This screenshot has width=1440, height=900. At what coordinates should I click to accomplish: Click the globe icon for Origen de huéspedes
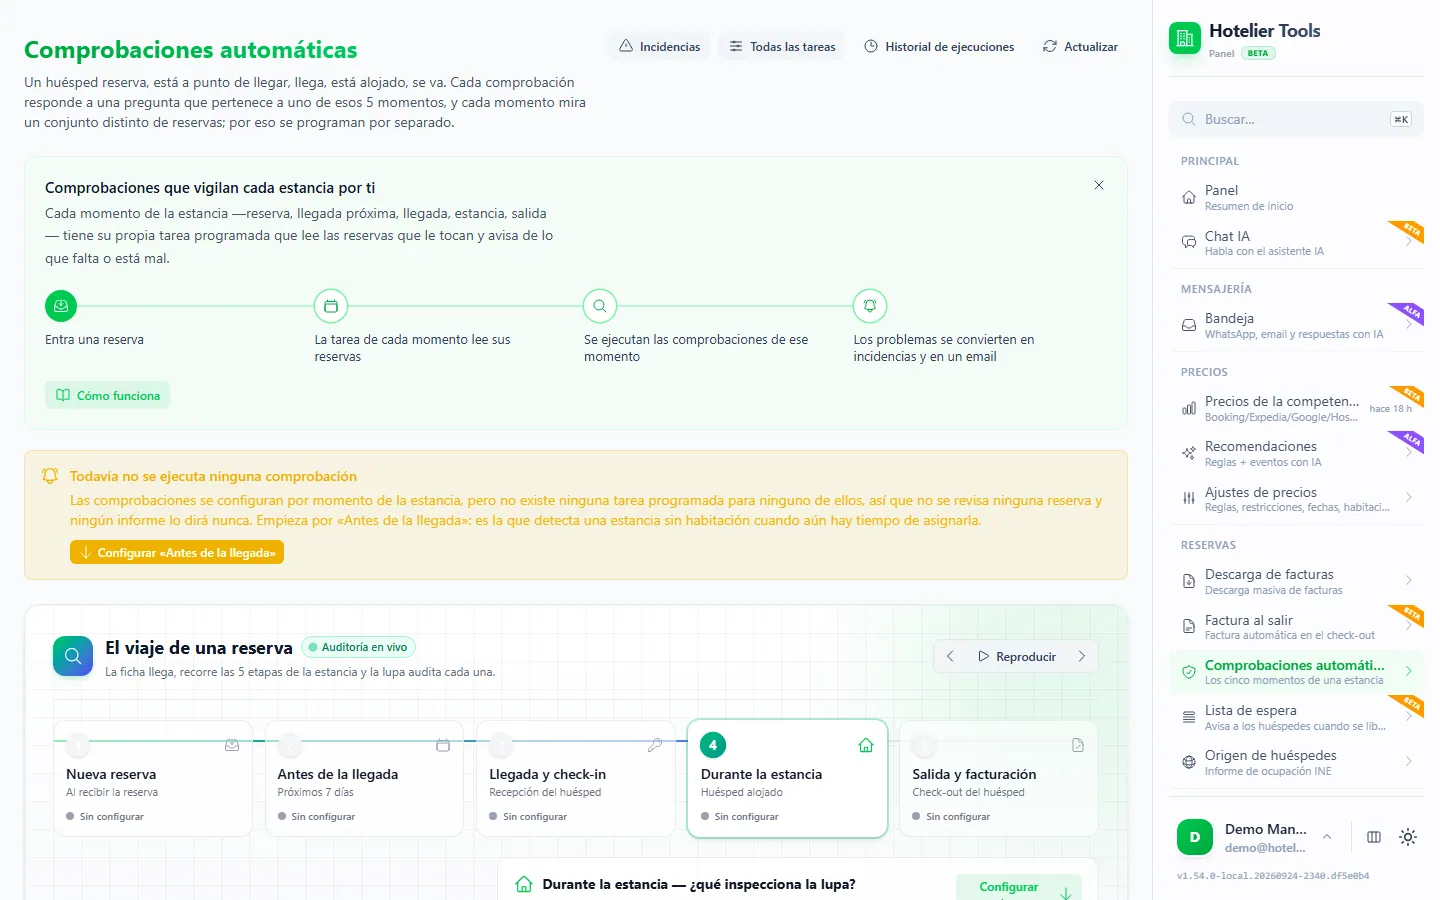click(1189, 762)
